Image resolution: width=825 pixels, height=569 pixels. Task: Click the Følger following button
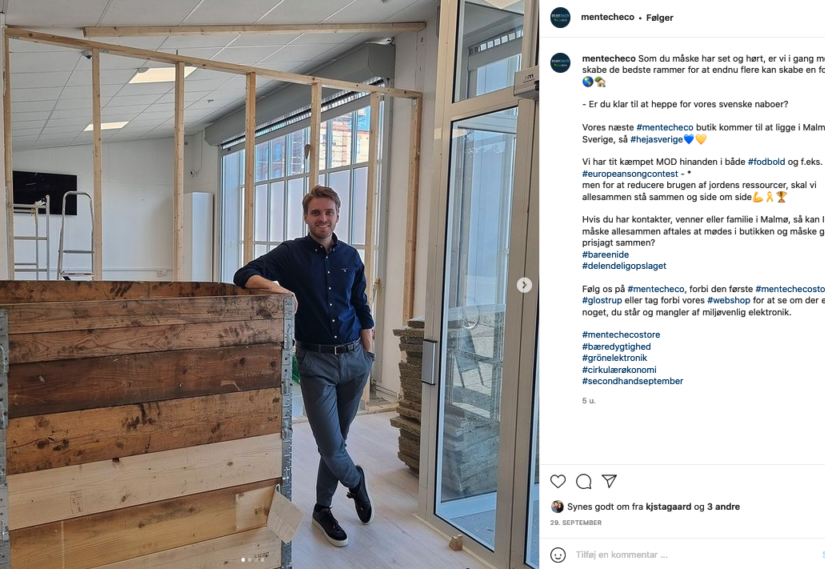(x=659, y=17)
